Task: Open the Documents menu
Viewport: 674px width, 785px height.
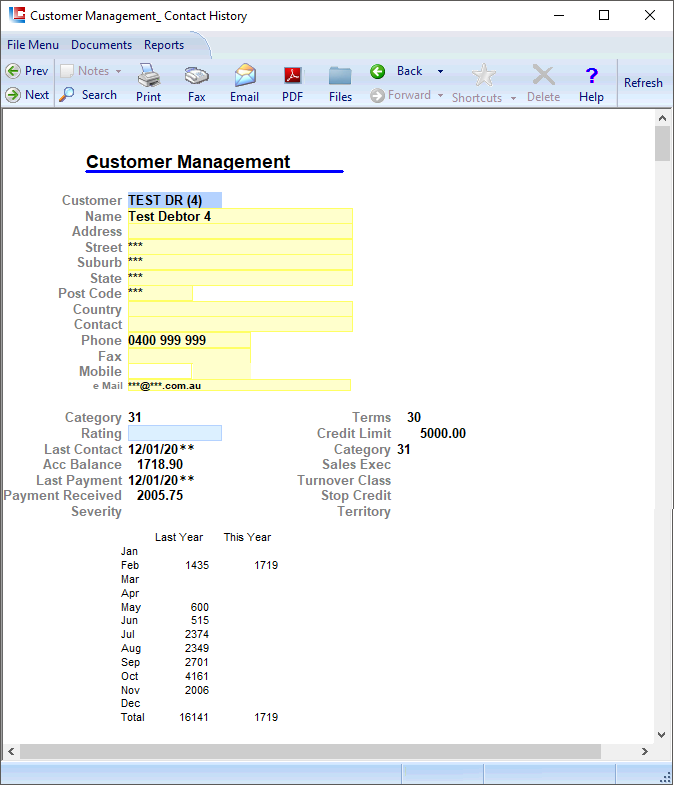Action: click(101, 45)
